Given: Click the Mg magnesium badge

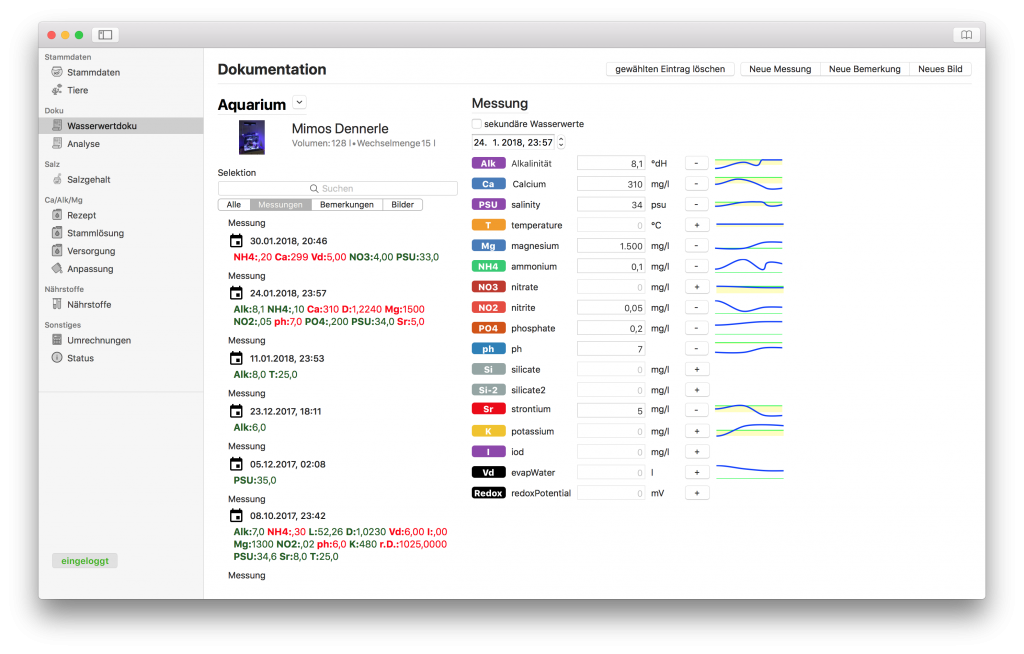Looking at the screenshot, I should click(488, 246).
